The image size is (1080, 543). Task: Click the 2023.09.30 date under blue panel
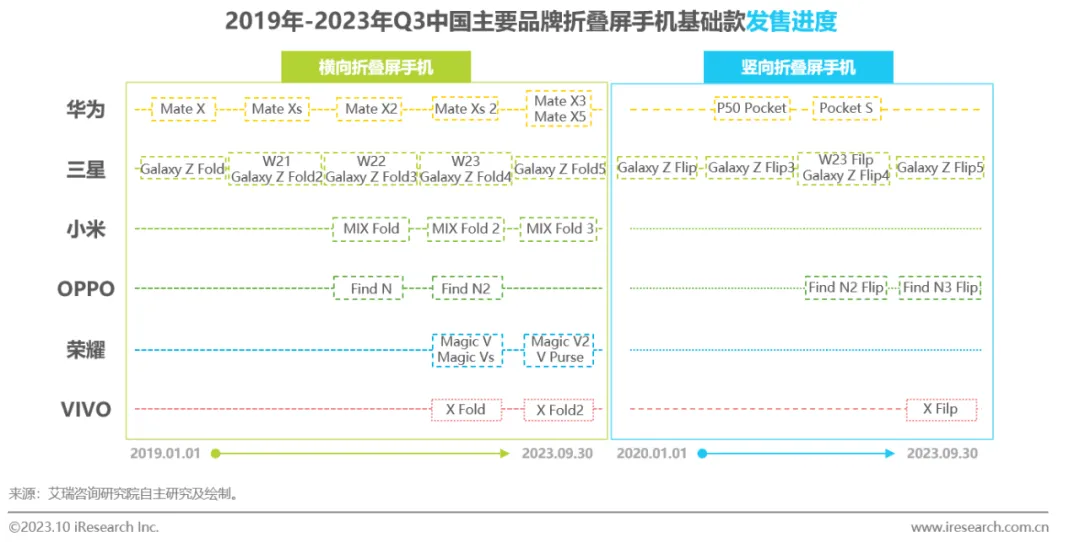coord(942,453)
